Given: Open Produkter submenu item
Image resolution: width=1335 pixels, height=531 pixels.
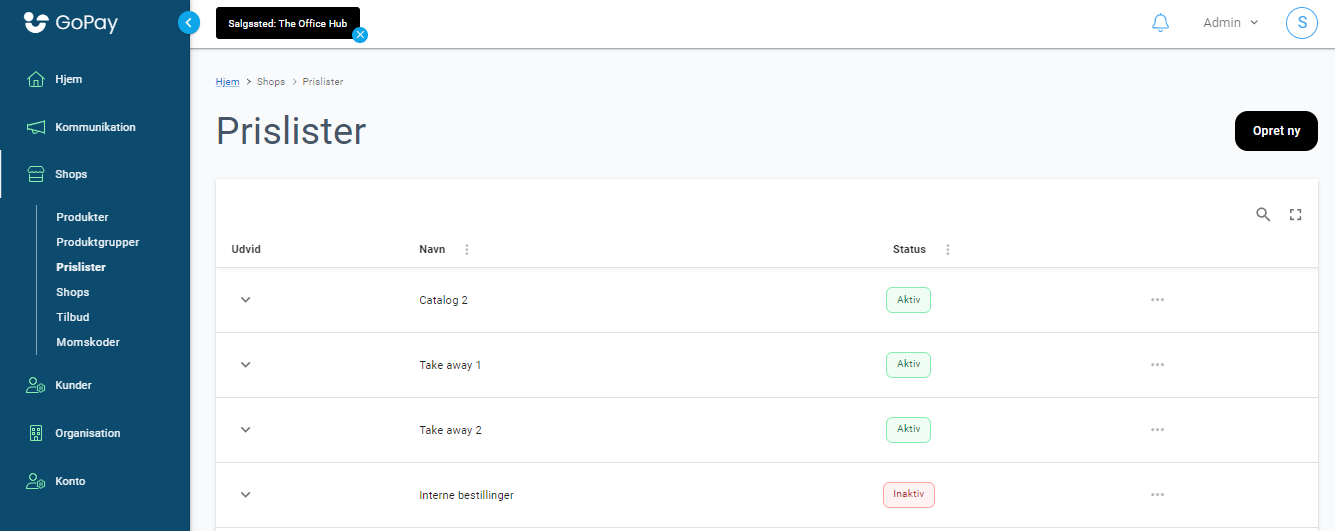Looking at the screenshot, I should pos(82,217).
